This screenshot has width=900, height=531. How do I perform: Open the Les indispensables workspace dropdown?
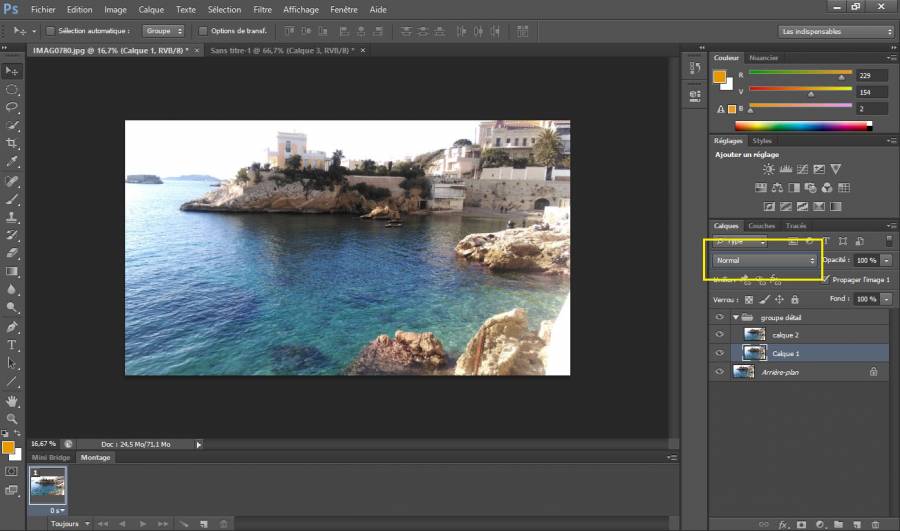click(x=835, y=31)
